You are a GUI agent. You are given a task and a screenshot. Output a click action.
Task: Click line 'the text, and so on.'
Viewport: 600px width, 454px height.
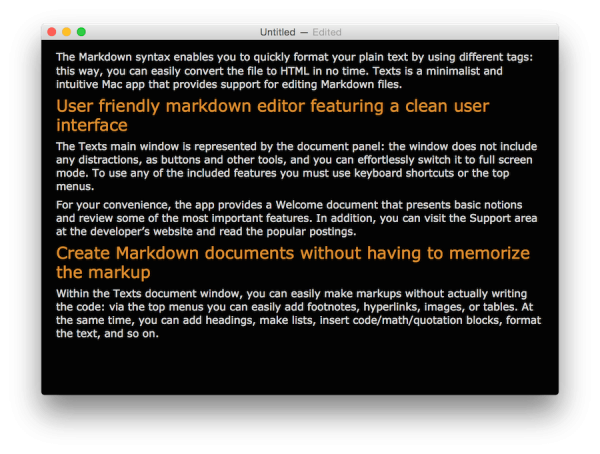coord(107,333)
